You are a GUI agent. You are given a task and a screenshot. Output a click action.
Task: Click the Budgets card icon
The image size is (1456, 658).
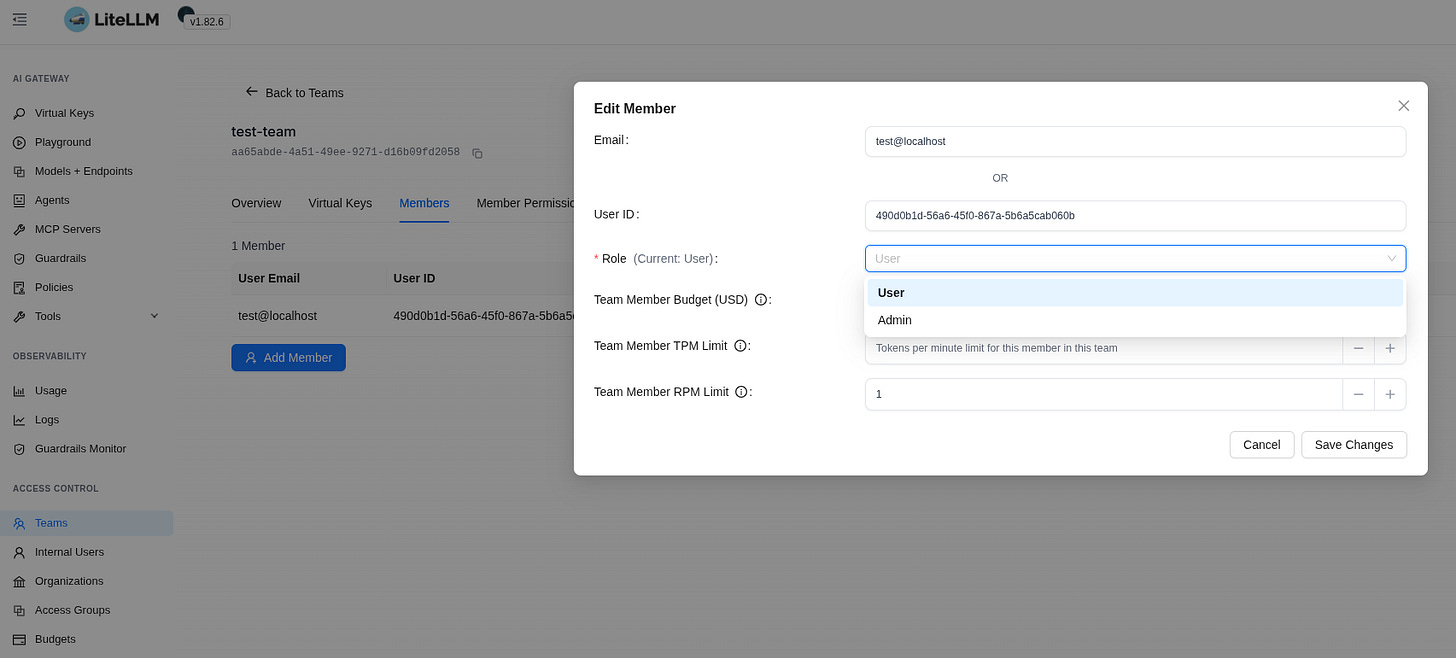point(19,639)
